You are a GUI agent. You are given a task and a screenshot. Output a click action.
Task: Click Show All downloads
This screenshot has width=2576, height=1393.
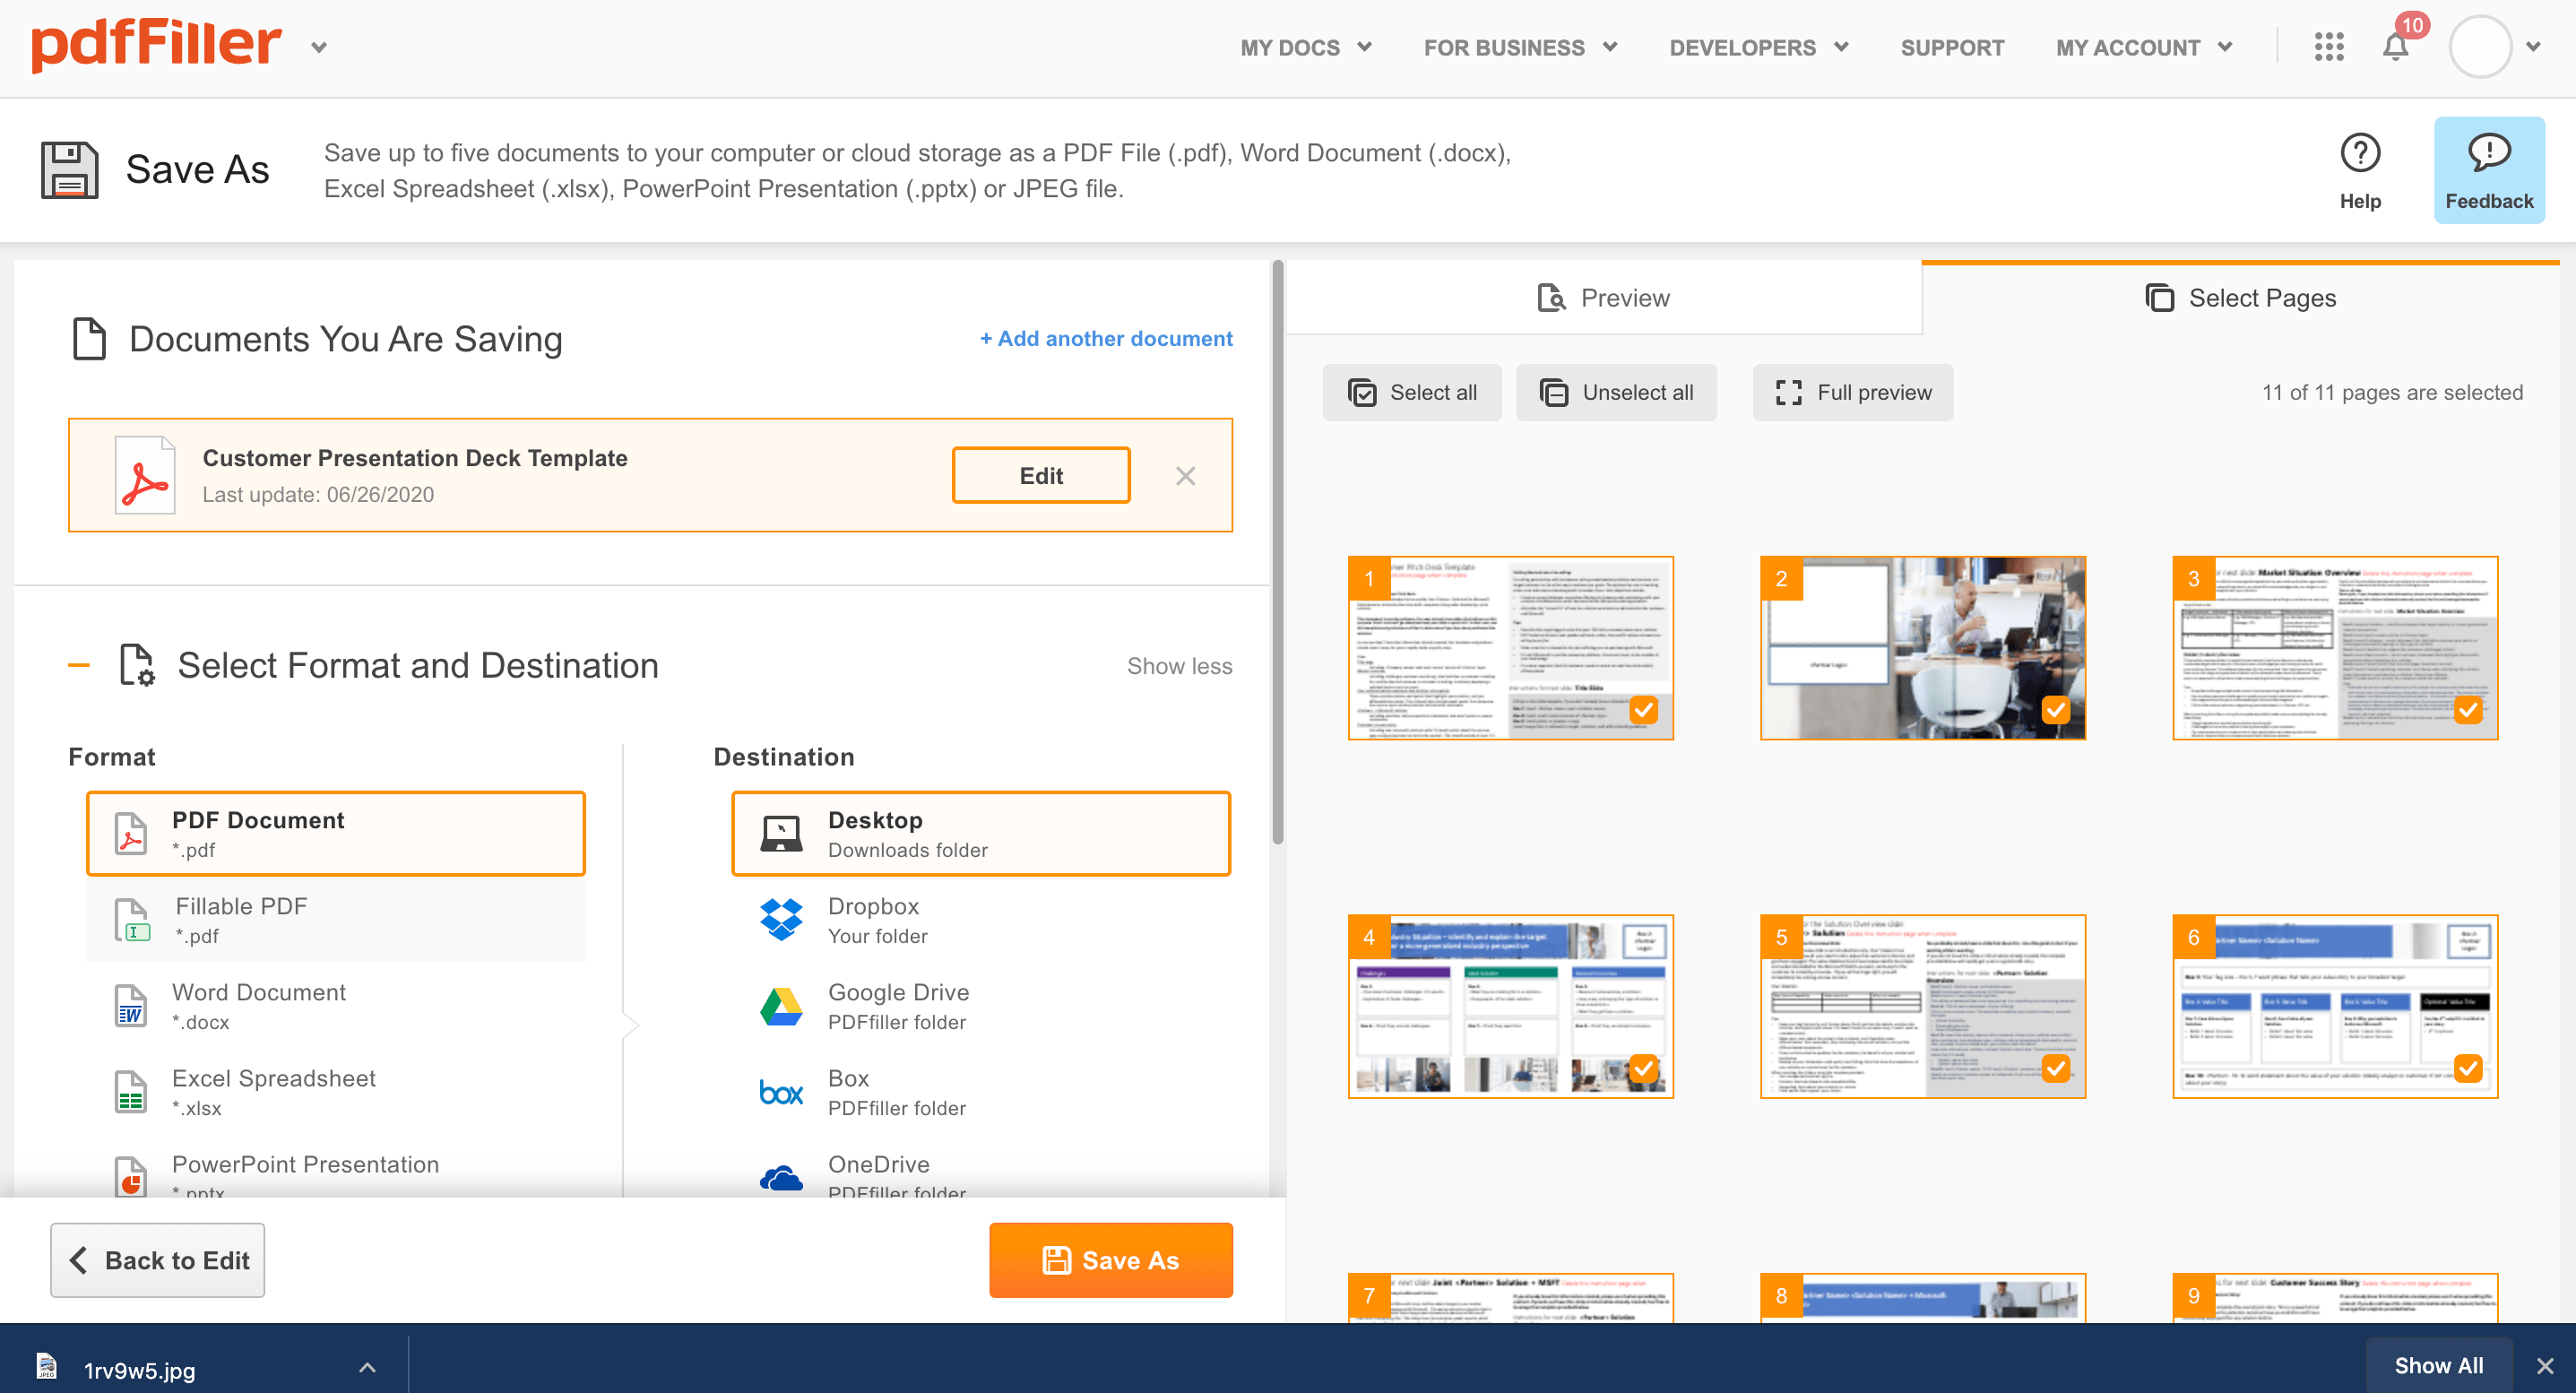(2438, 1365)
